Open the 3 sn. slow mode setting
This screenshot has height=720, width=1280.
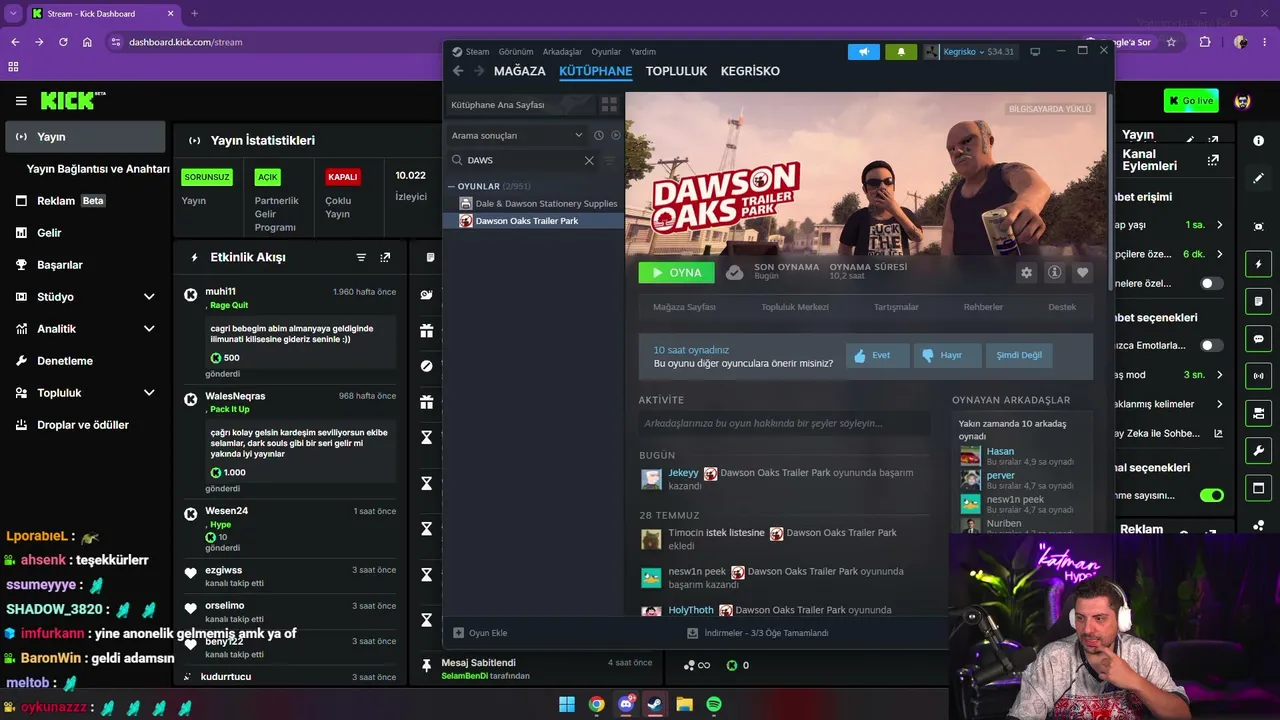pyautogui.click(x=1204, y=375)
